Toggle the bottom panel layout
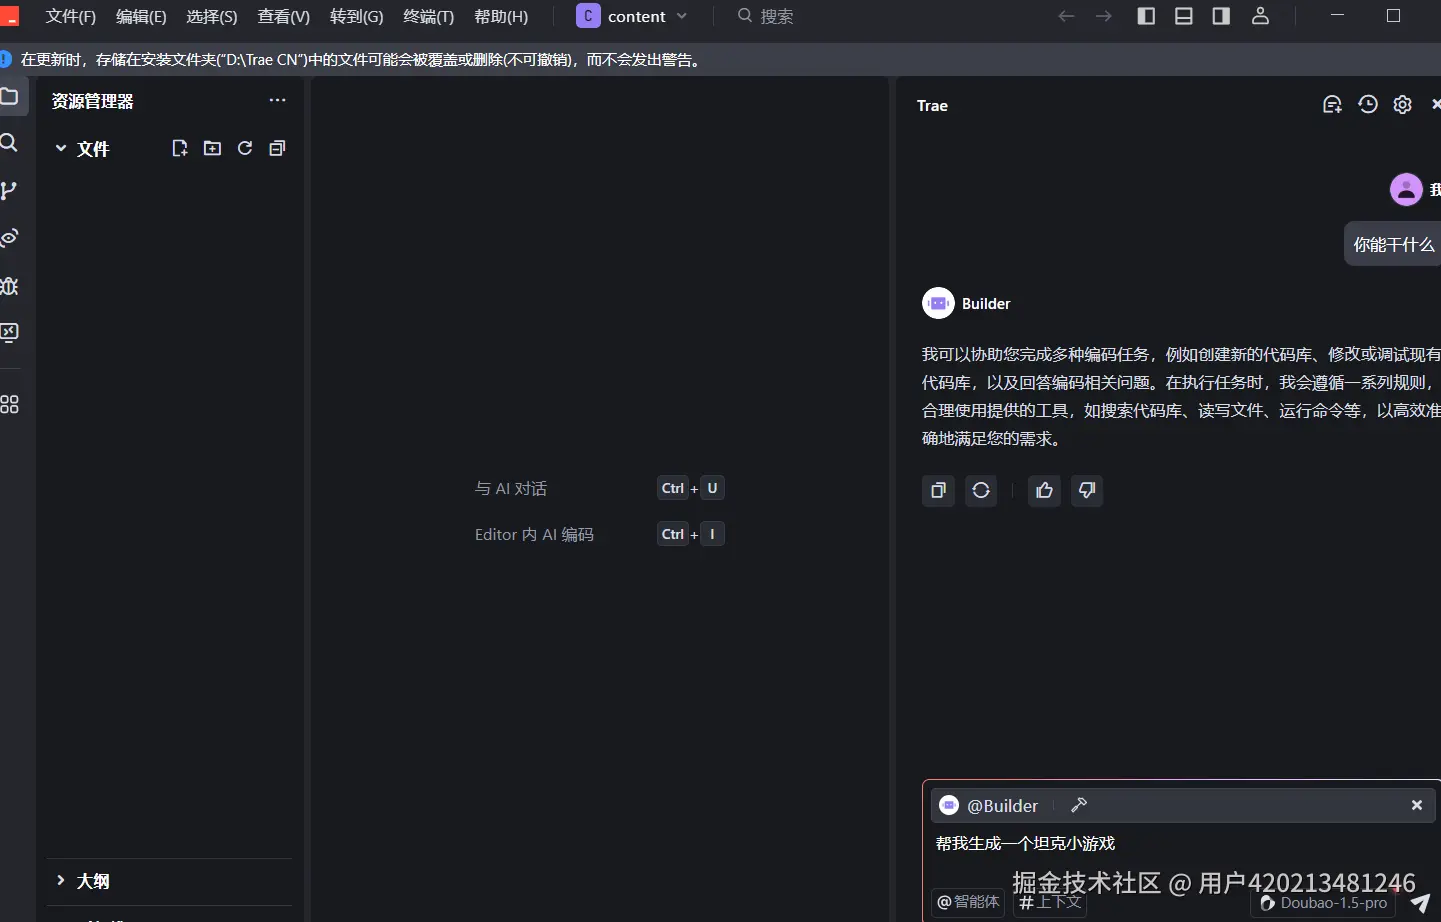Image resolution: width=1441 pixels, height=922 pixels. coord(1184,16)
